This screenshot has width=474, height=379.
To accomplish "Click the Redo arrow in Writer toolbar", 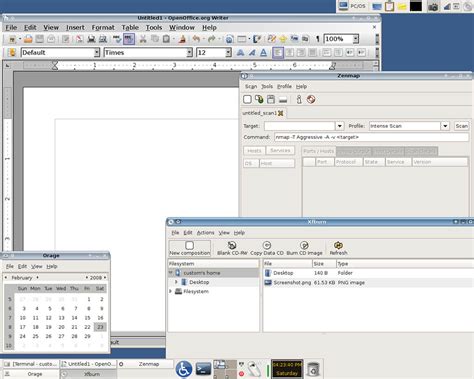I will coord(212,39).
